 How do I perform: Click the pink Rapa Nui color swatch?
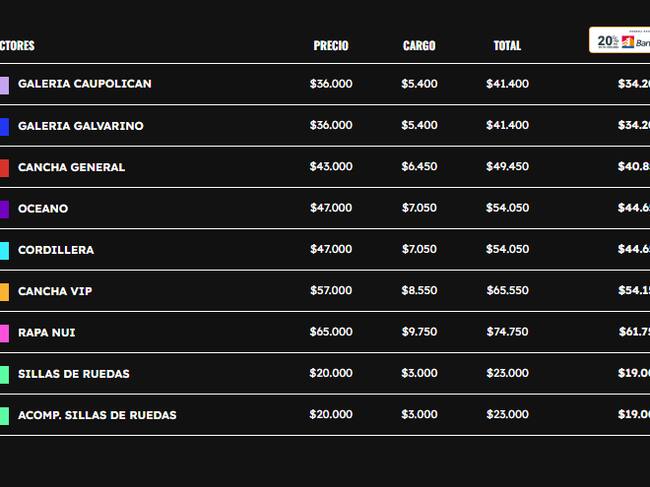[4, 333]
